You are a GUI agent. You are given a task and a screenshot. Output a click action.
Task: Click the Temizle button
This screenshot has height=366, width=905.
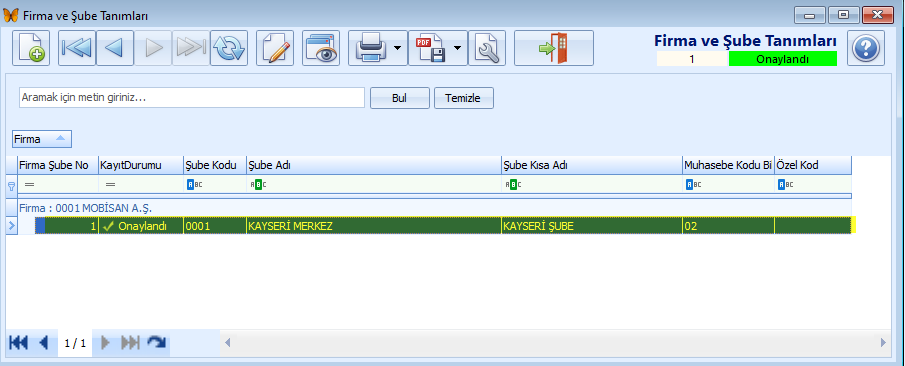(x=463, y=98)
